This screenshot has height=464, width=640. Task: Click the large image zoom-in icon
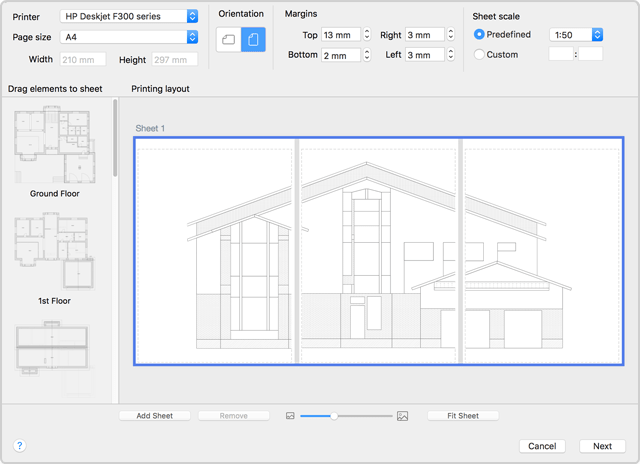pyautogui.click(x=402, y=415)
